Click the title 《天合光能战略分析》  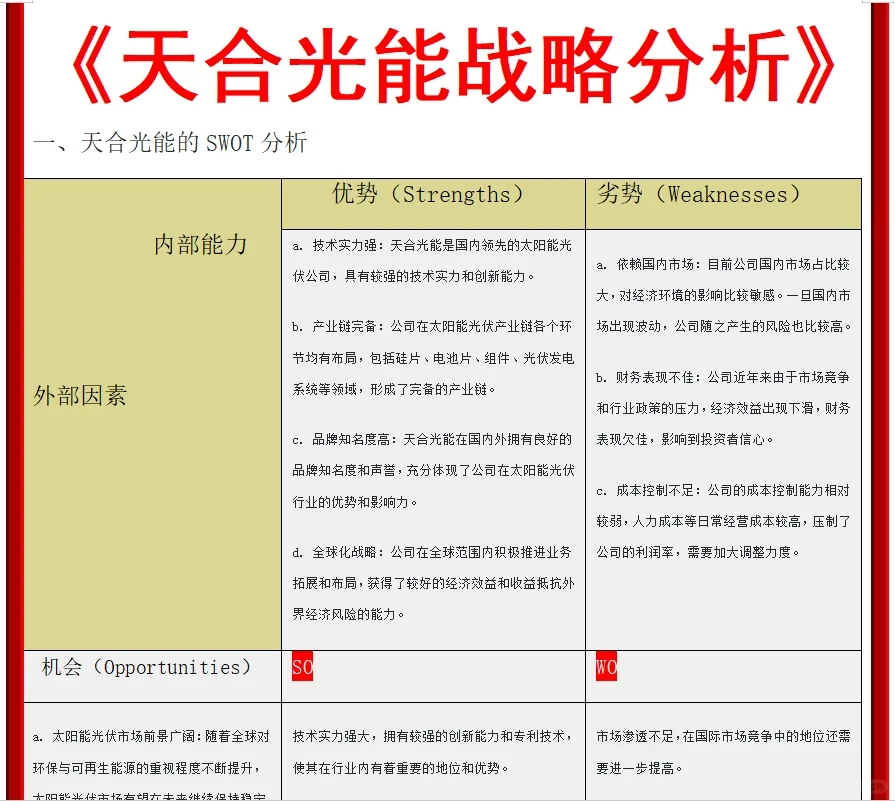point(453,66)
